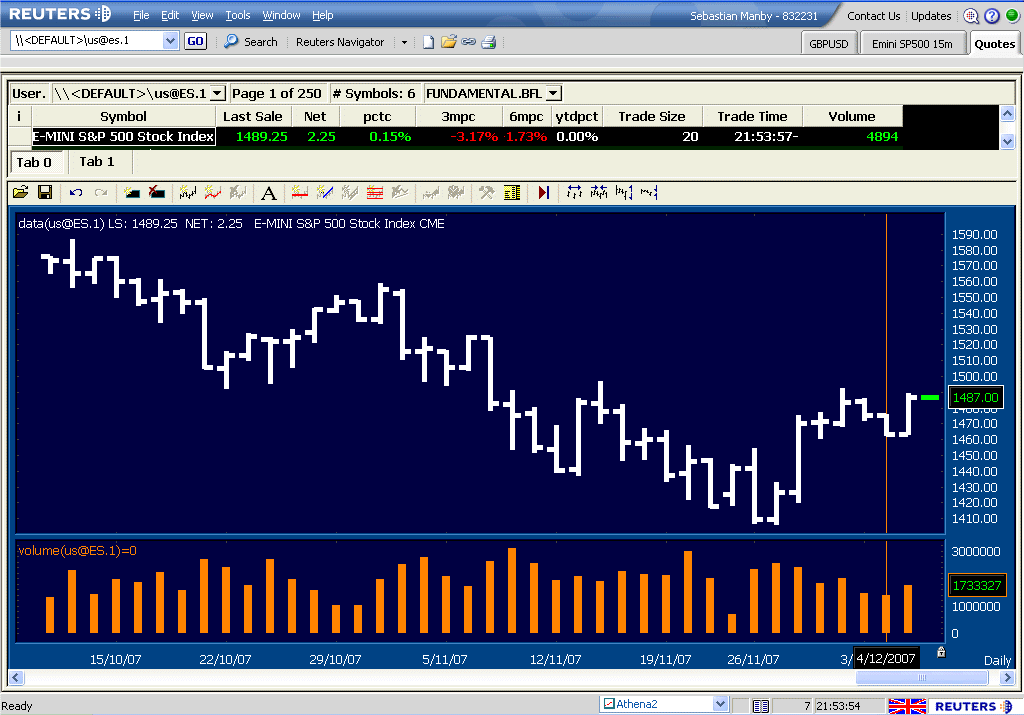This screenshot has height=715, width=1024.
Task: Save chart using floppy disk icon
Action: (x=45, y=192)
